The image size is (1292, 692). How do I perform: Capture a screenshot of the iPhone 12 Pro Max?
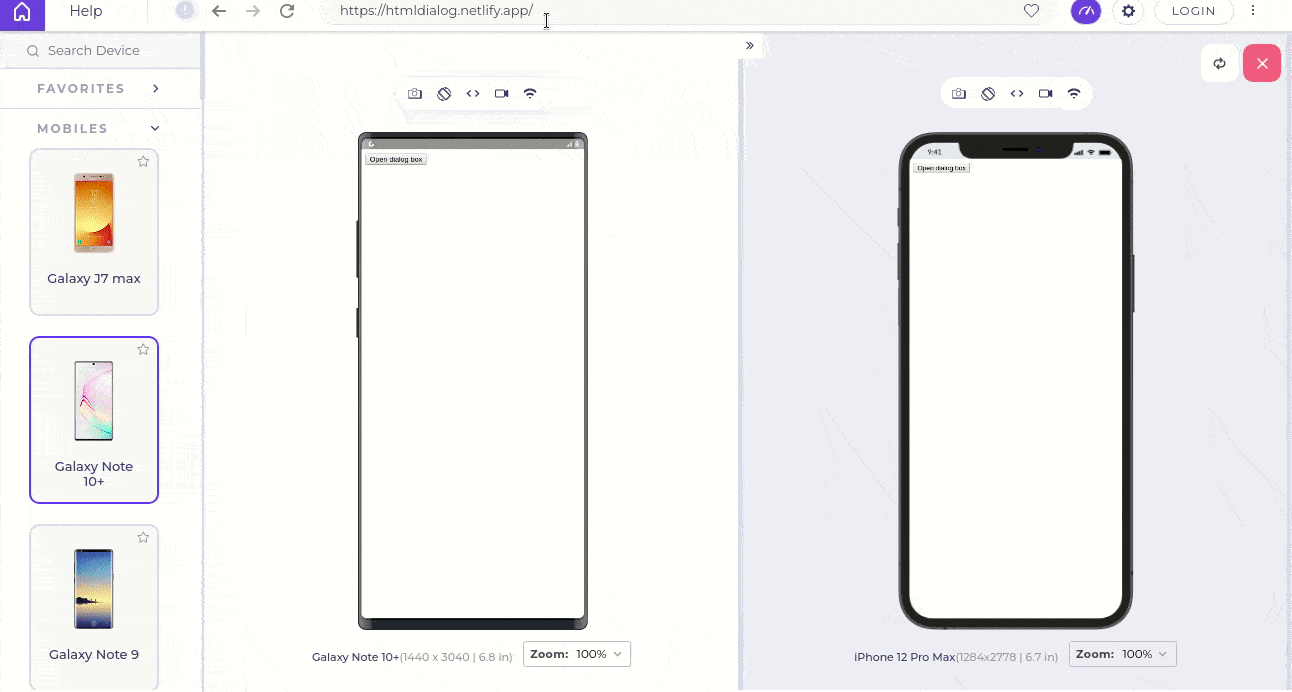tap(958, 93)
